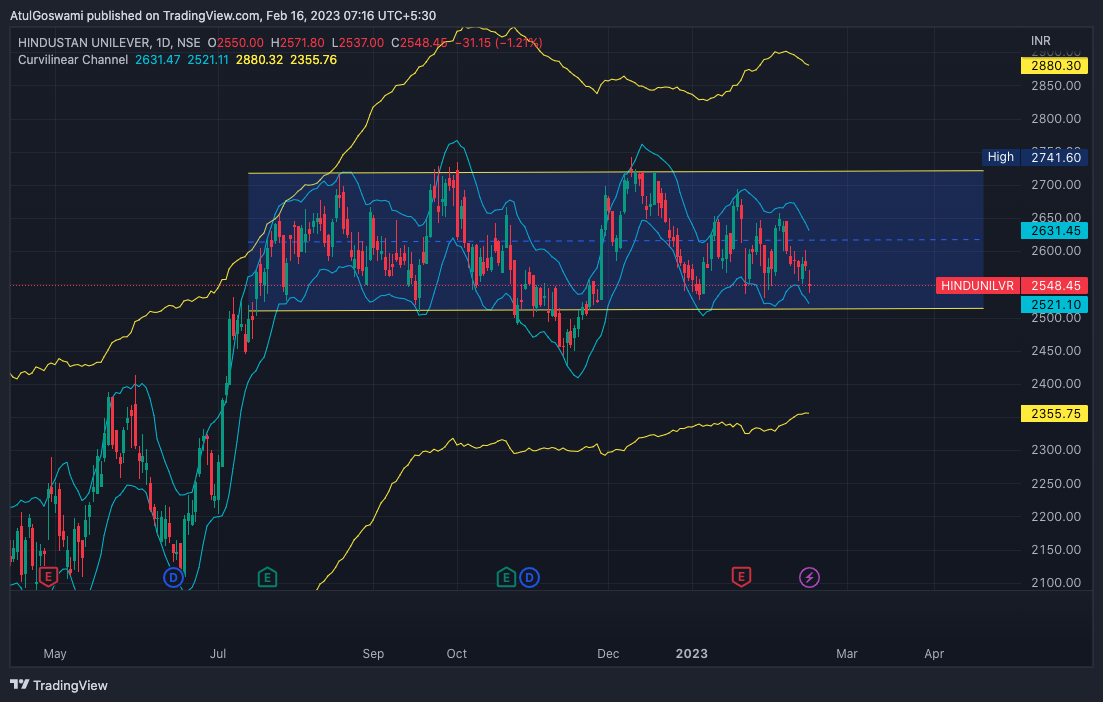Select the lower yellow support line of the box
Screen dimensions: 1103x702
pyautogui.click(x=616, y=309)
